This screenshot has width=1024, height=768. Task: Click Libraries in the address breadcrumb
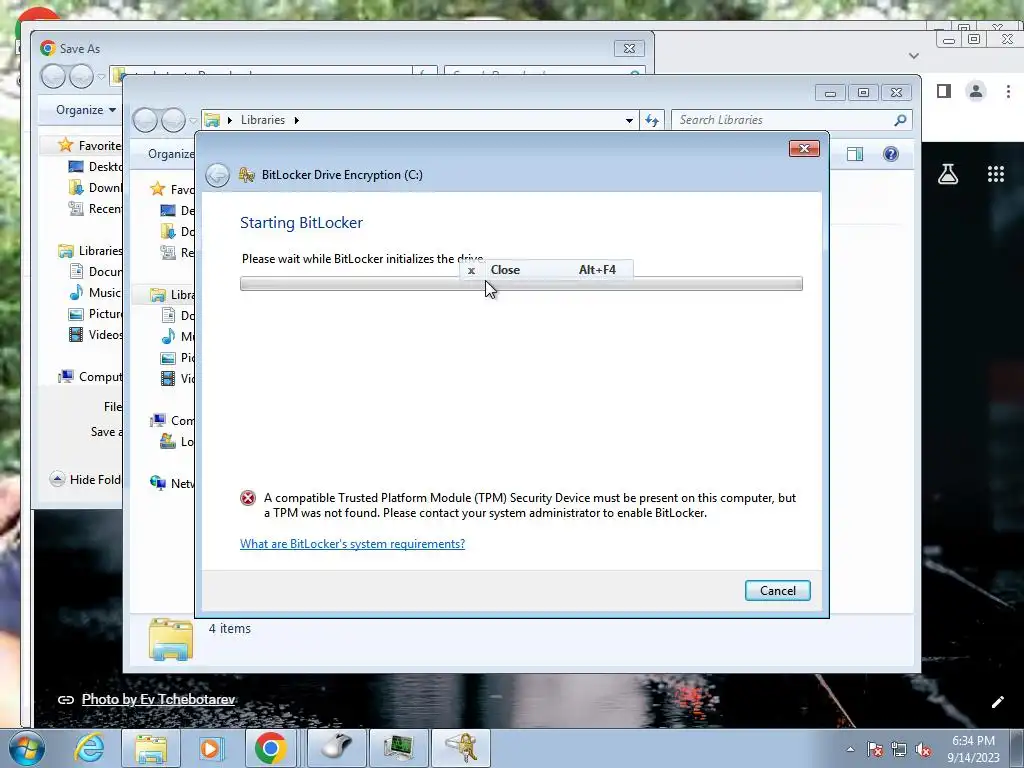click(x=263, y=120)
